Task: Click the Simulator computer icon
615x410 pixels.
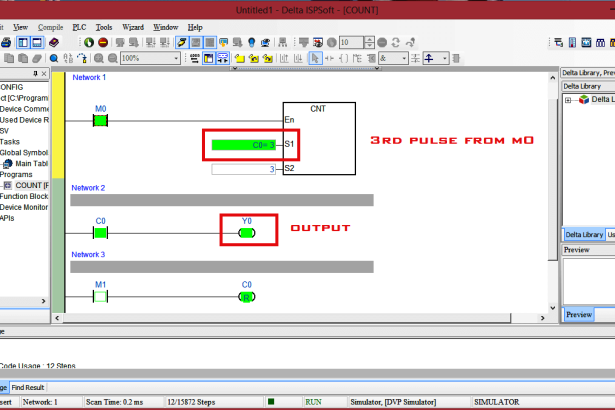Action: point(266,42)
